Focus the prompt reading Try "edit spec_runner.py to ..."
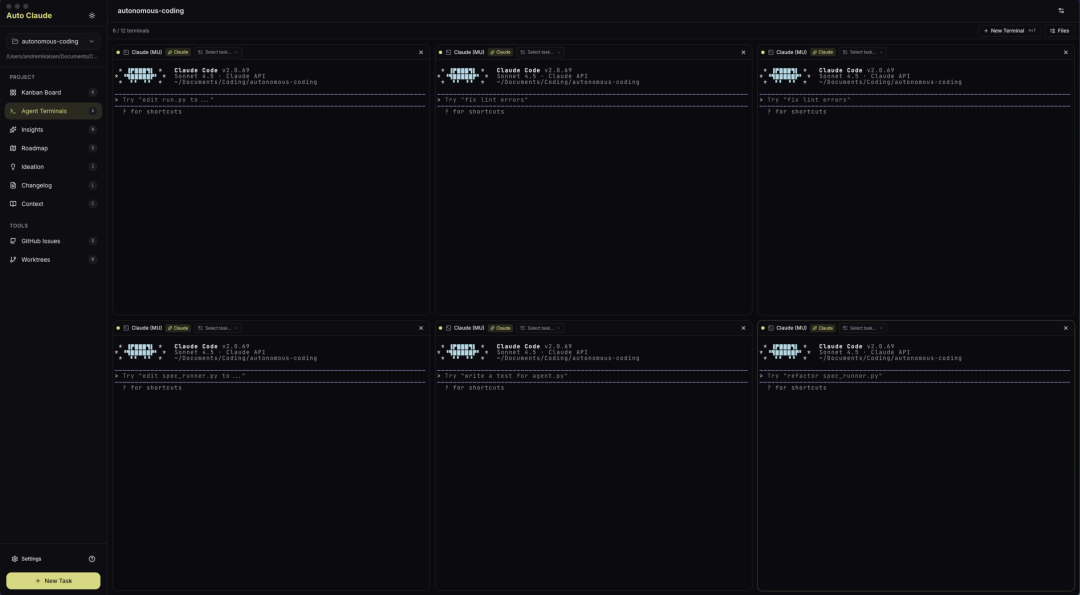This screenshot has width=1080, height=595. click(270, 376)
